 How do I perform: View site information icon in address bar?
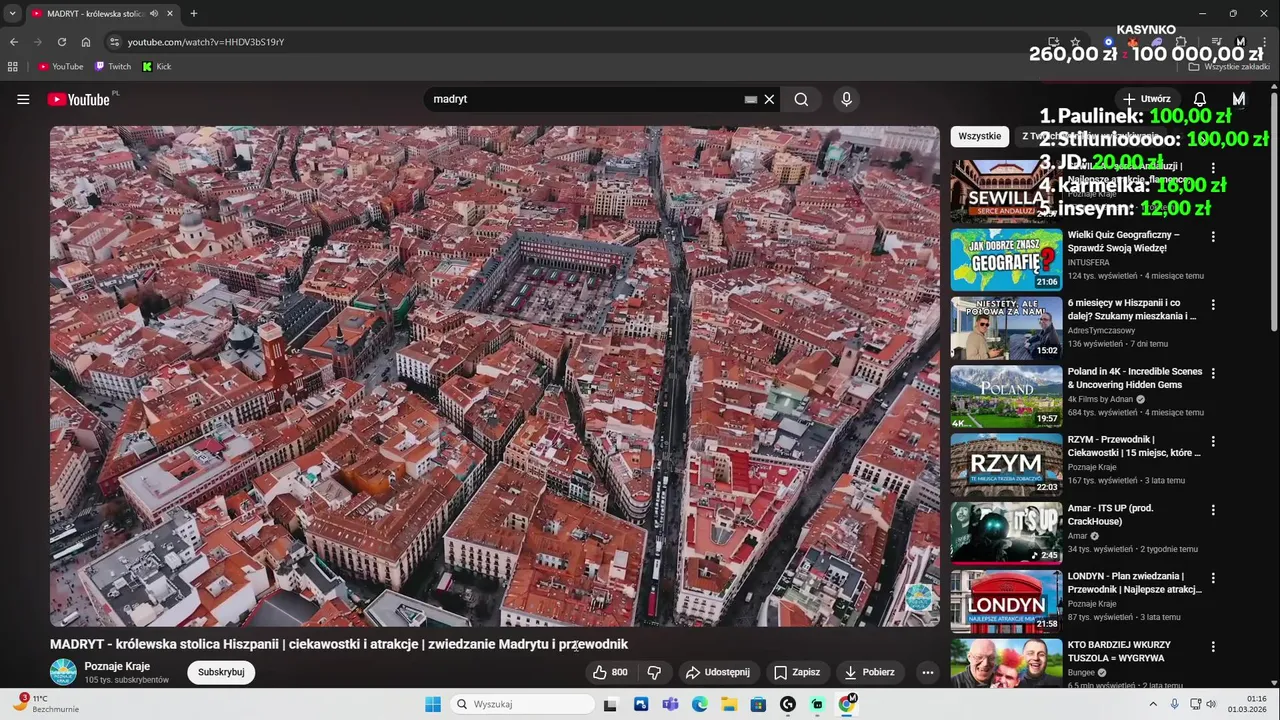coord(114,42)
